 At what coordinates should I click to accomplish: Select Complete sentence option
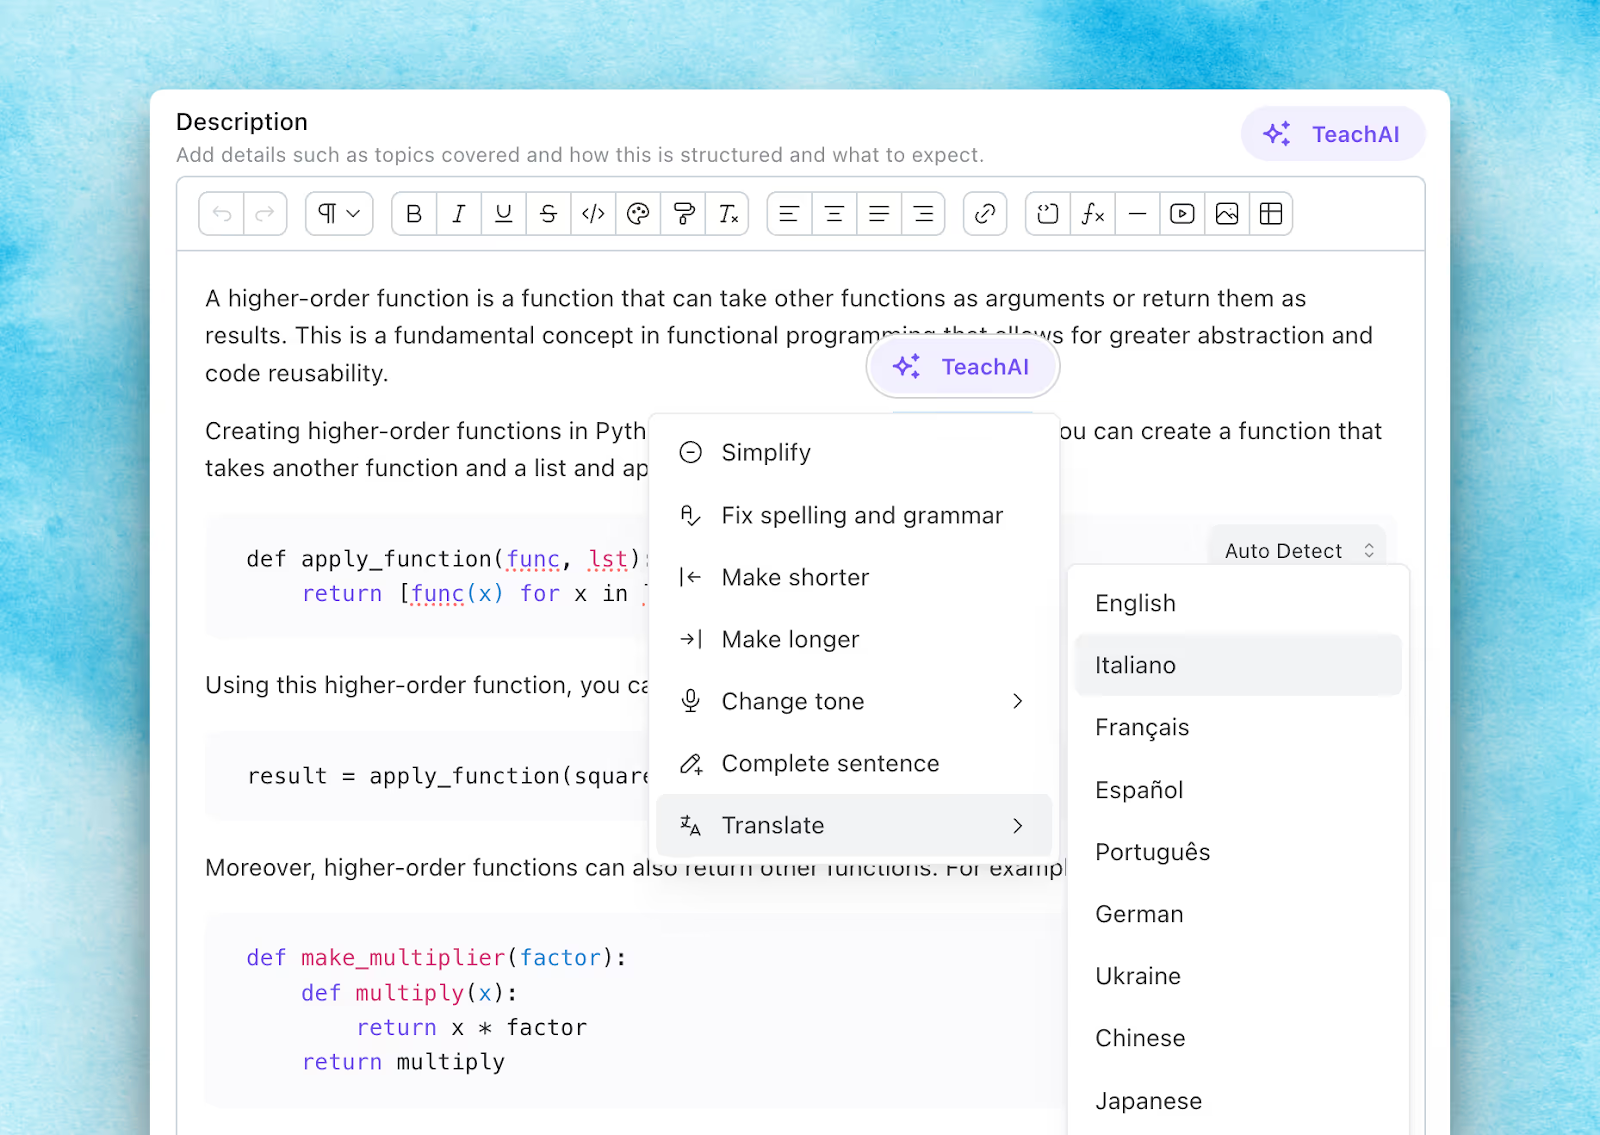click(x=854, y=763)
